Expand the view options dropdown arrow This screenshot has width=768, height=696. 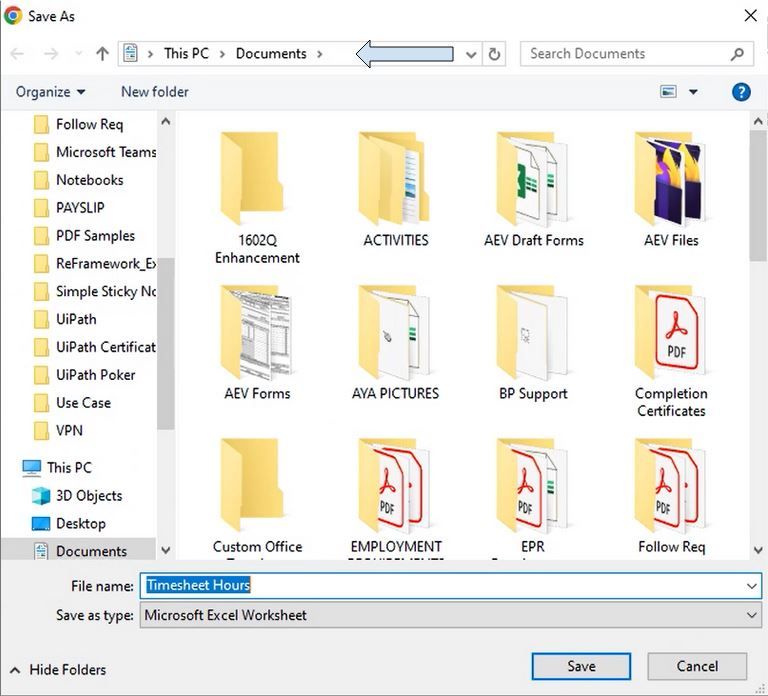point(691,92)
